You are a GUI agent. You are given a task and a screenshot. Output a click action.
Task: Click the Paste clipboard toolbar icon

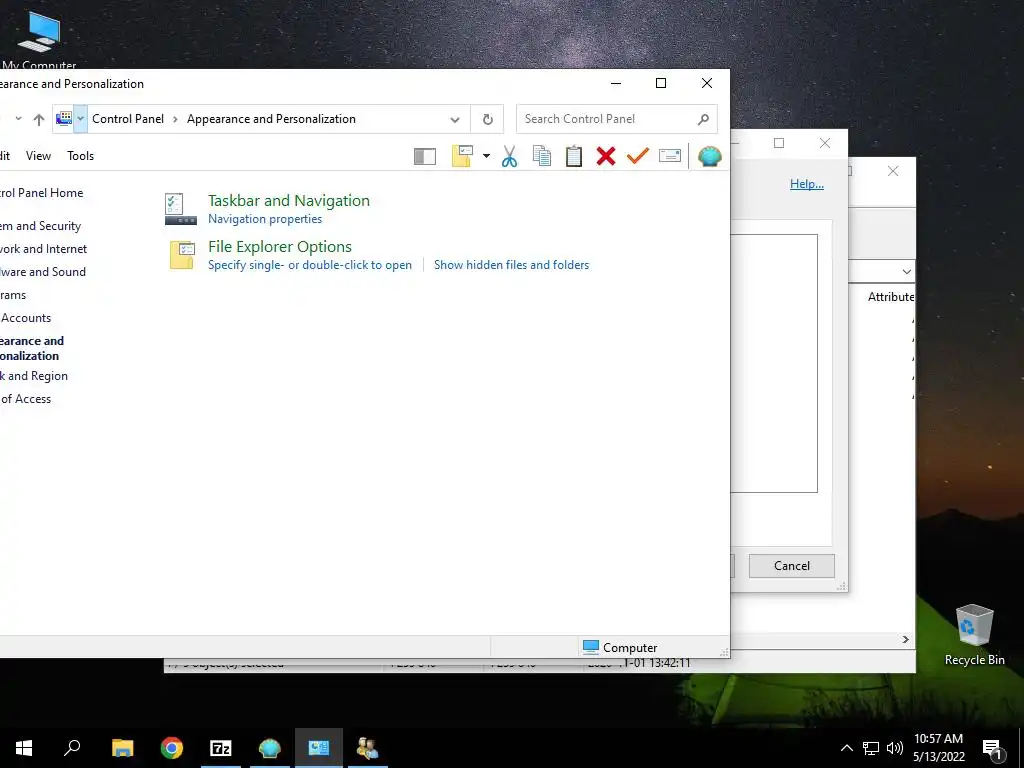[x=573, y=156]
